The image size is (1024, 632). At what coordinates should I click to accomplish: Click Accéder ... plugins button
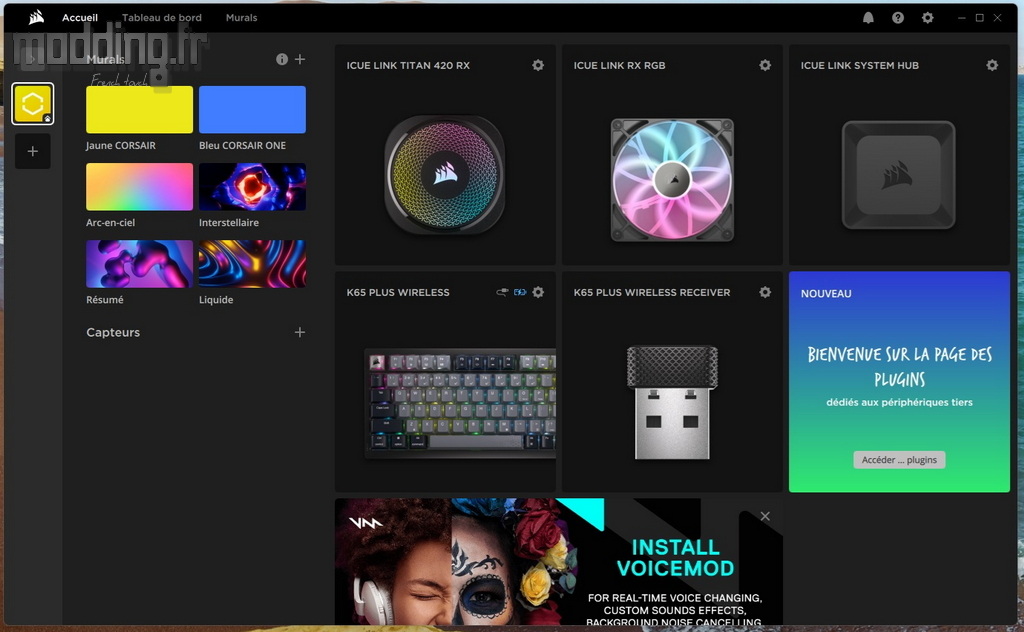(899, 460)
